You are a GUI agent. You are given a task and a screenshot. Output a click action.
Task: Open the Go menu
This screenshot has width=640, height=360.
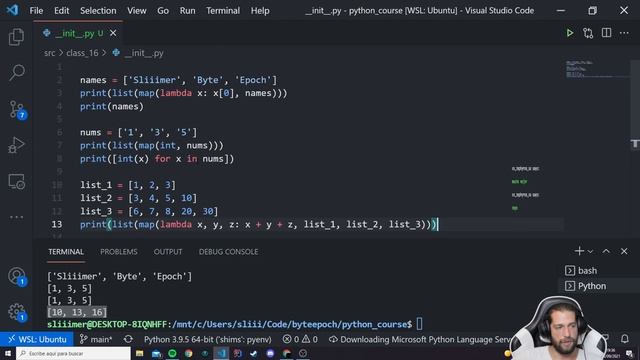tap(163, 11)
